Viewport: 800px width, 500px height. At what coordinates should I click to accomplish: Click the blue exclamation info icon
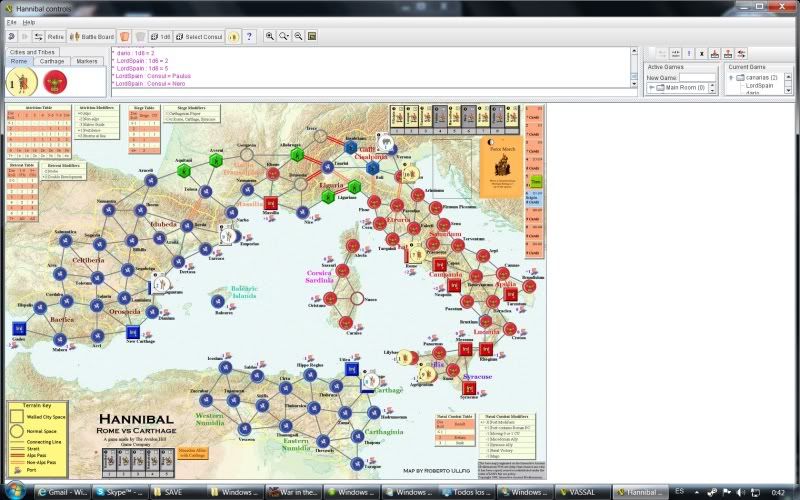click(x=689, y=53)
